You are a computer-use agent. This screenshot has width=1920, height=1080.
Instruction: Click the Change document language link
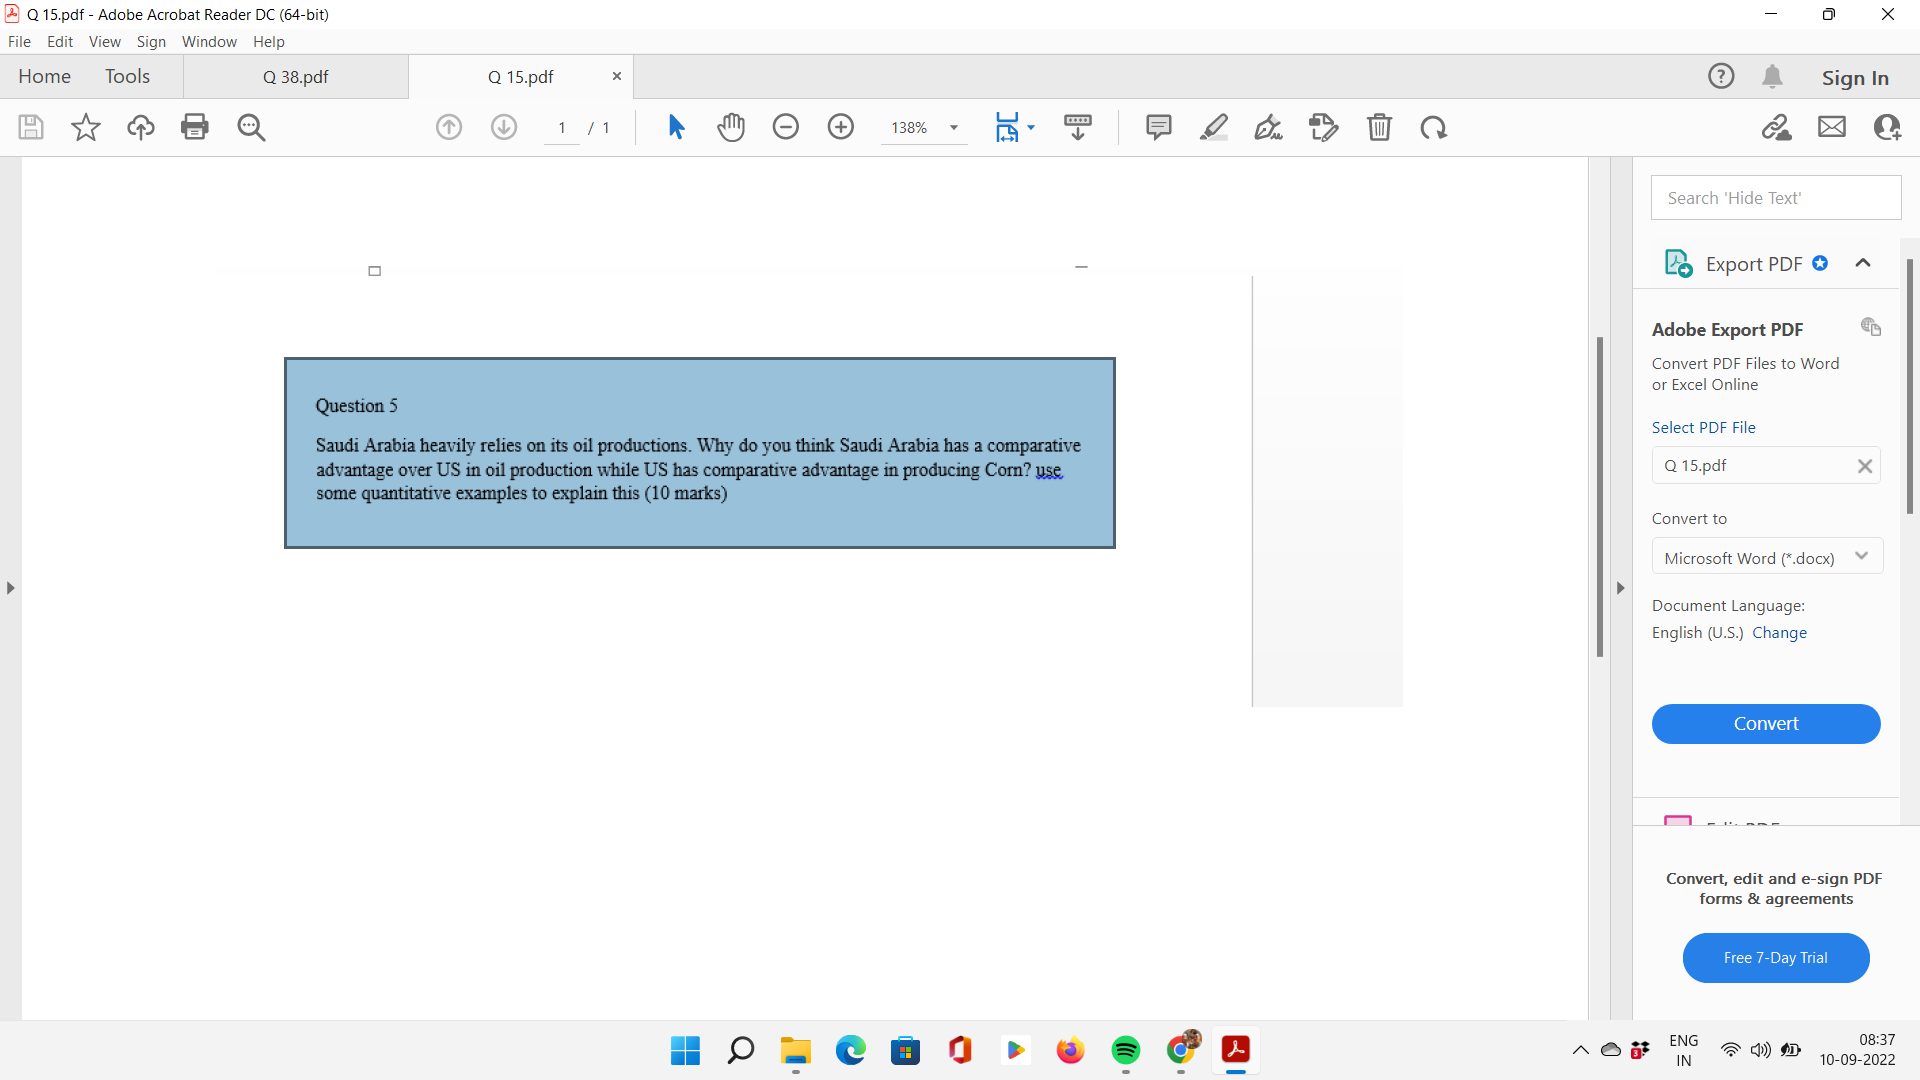(x=1781, y=632)
